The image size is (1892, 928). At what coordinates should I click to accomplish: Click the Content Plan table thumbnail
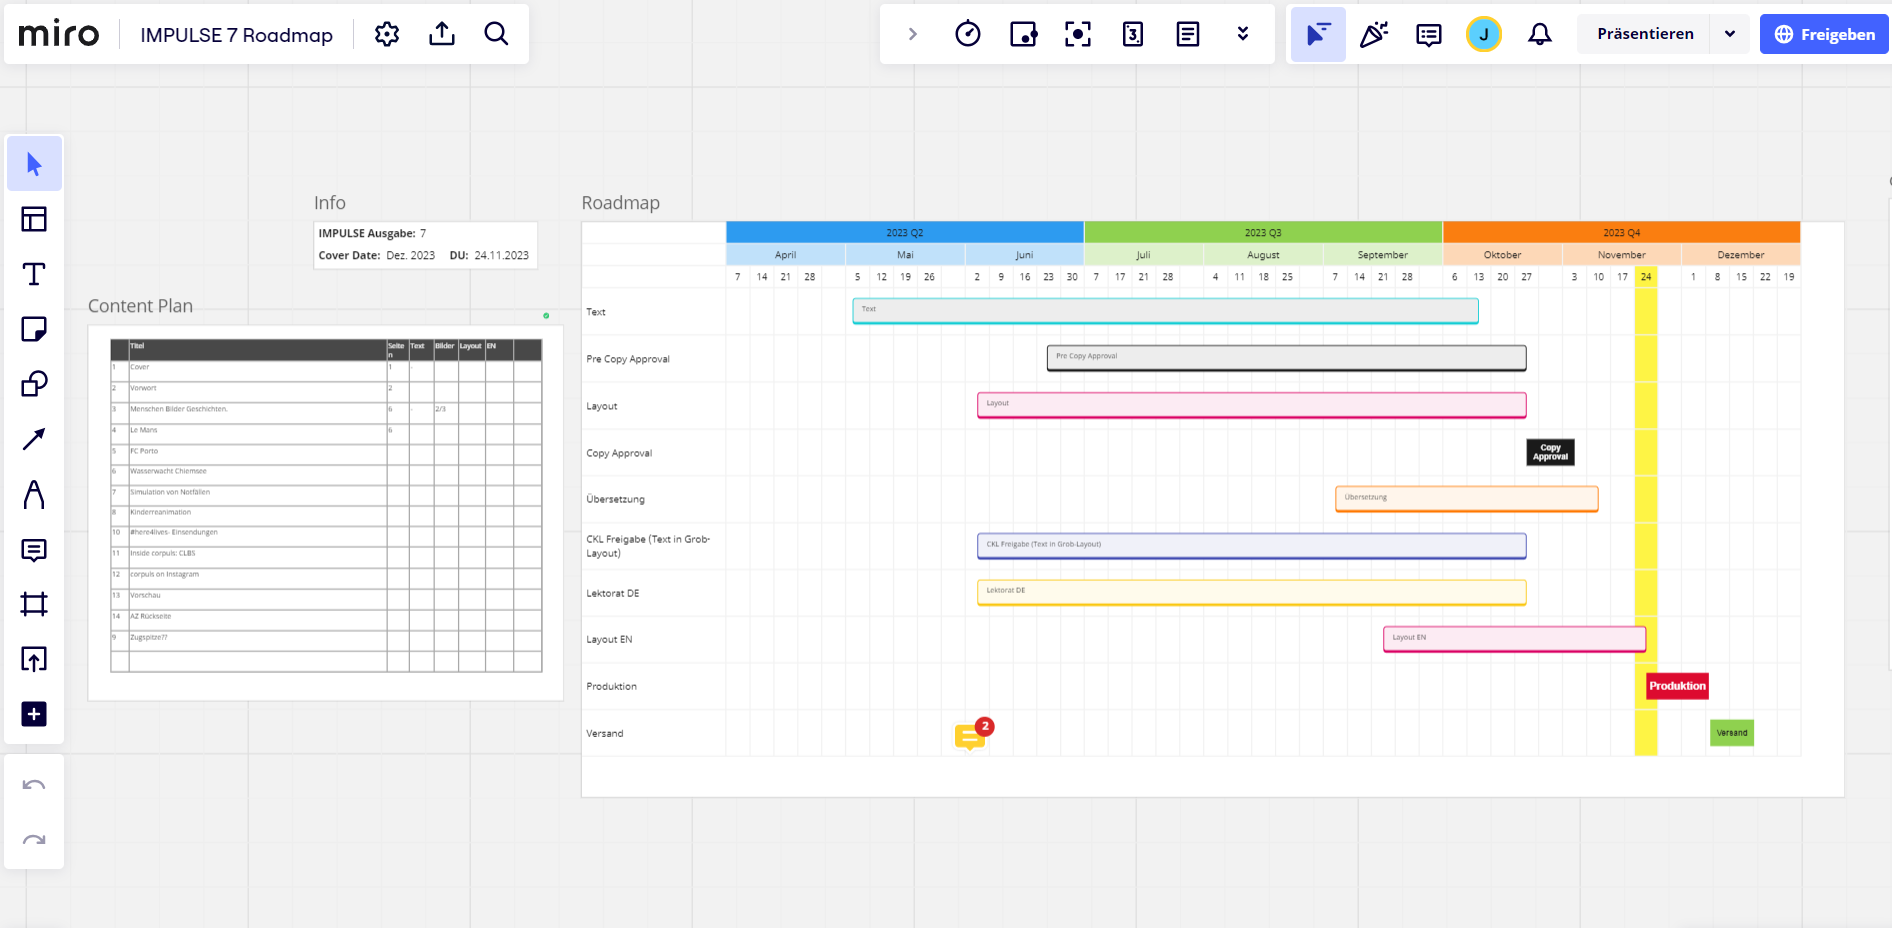pos(326,505)
